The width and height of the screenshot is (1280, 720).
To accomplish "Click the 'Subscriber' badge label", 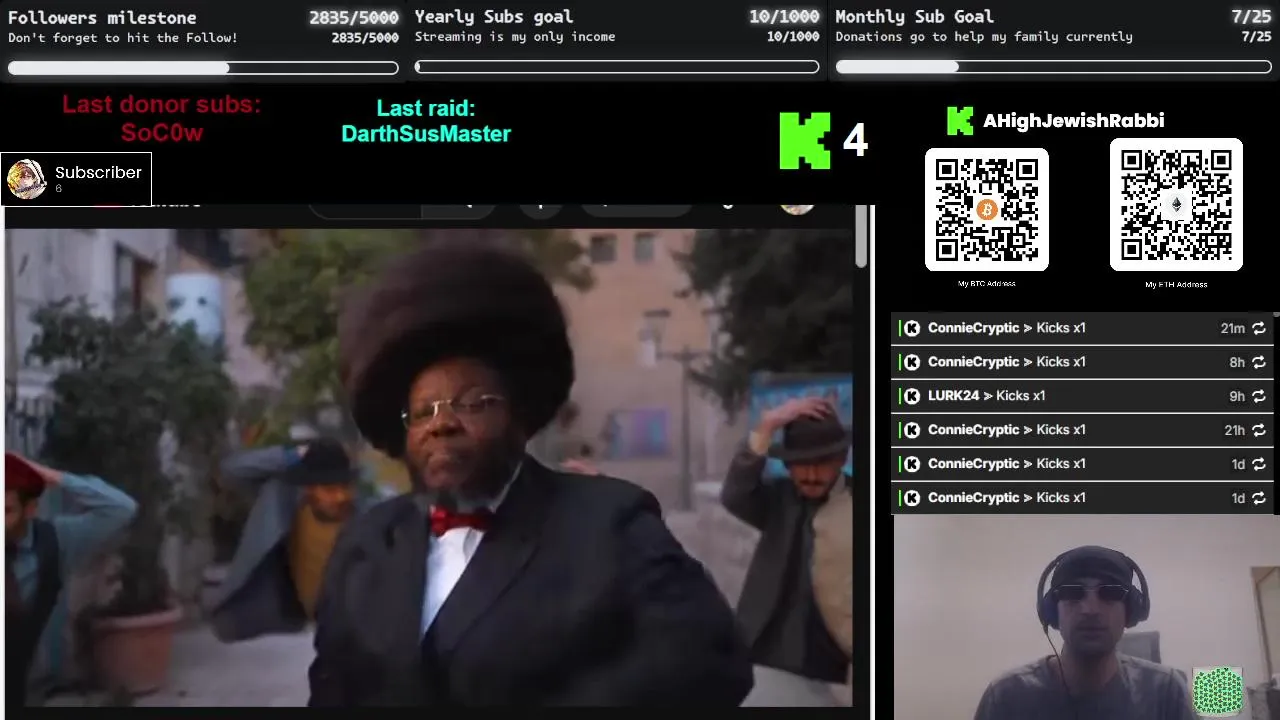I will [x=98, y=172].
